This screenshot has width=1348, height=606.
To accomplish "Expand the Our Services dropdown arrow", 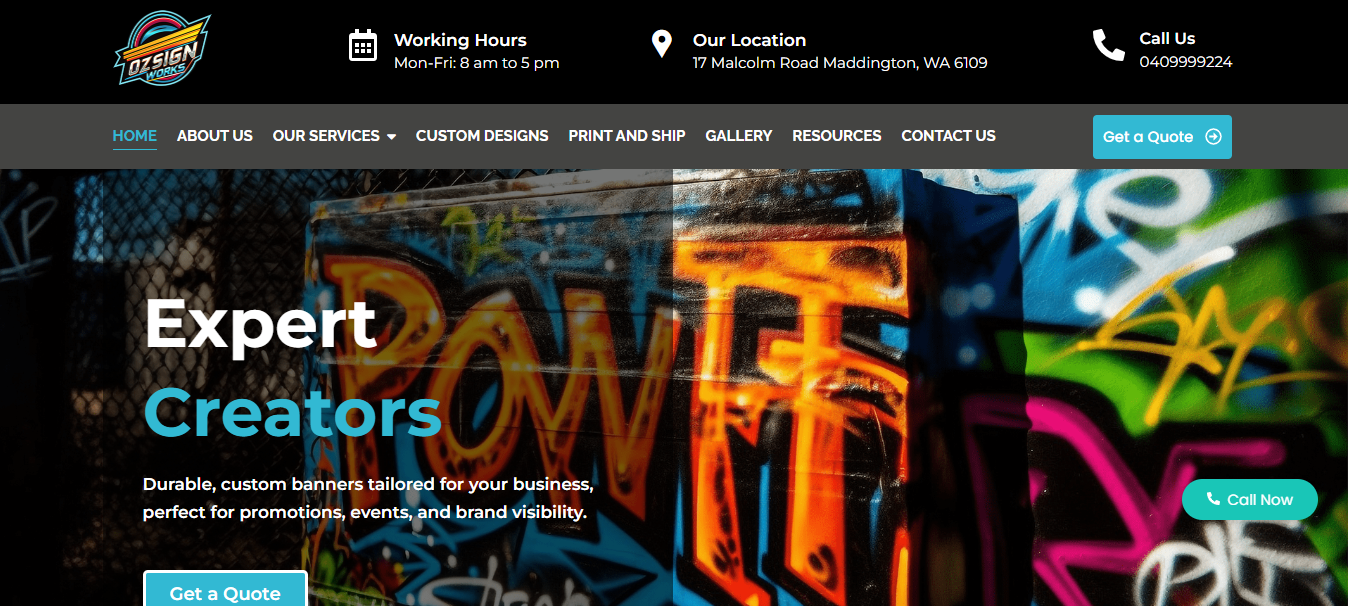I will (391, 136).
